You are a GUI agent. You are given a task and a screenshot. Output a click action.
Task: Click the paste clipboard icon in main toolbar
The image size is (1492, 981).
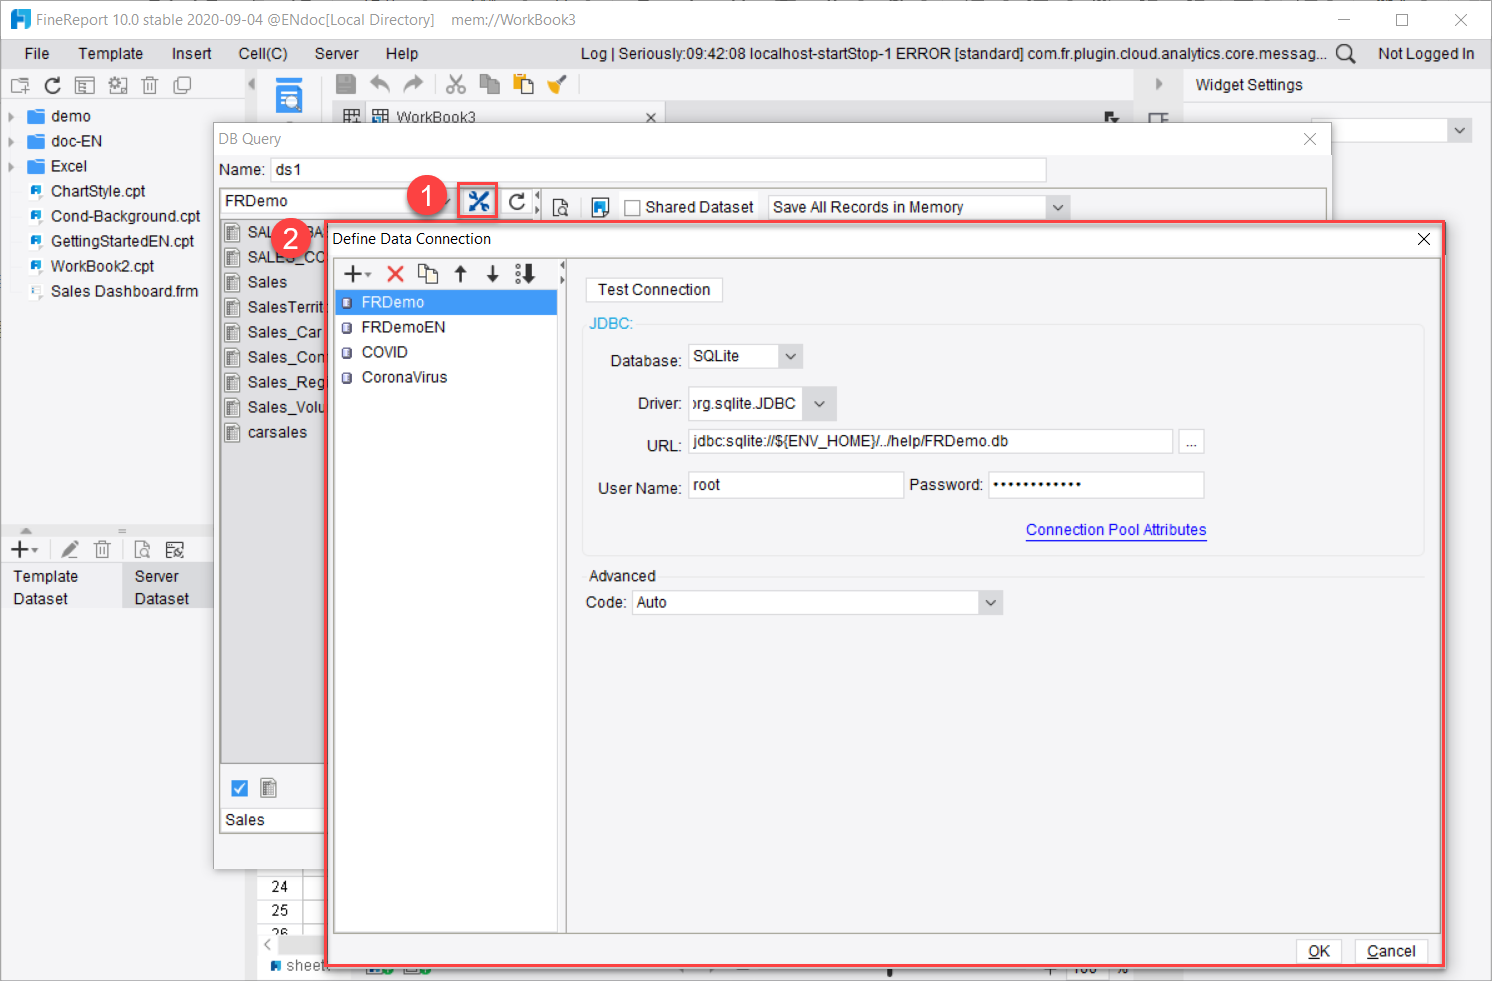click(523, 85)
